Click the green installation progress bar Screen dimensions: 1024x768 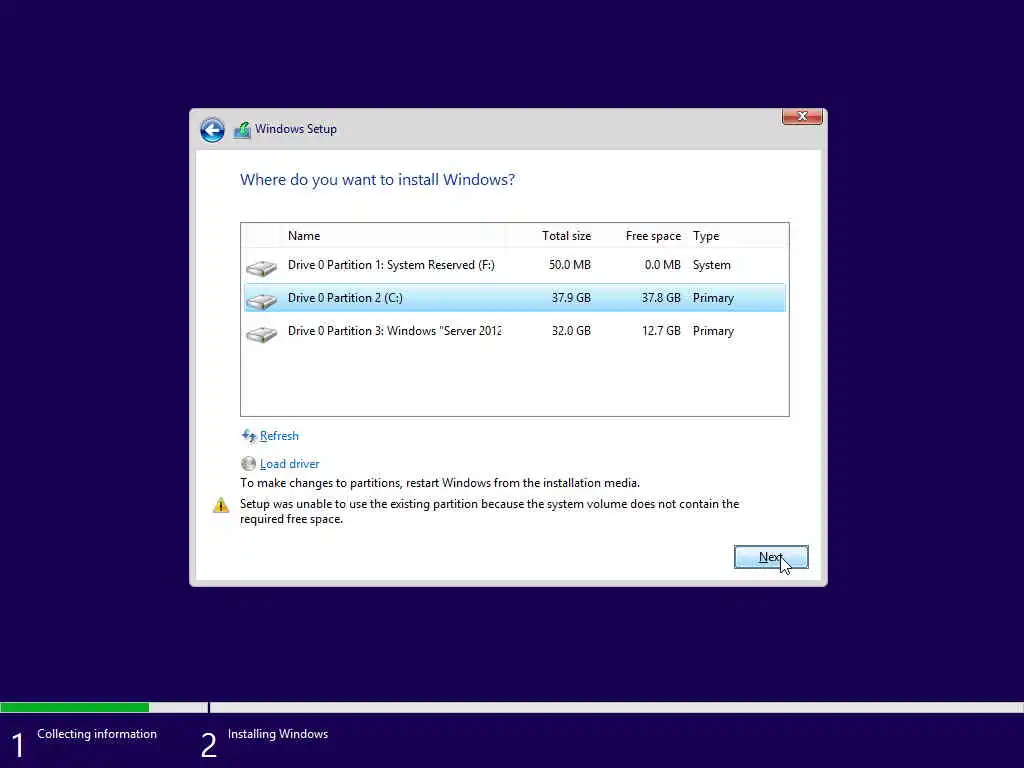(74, 707)
